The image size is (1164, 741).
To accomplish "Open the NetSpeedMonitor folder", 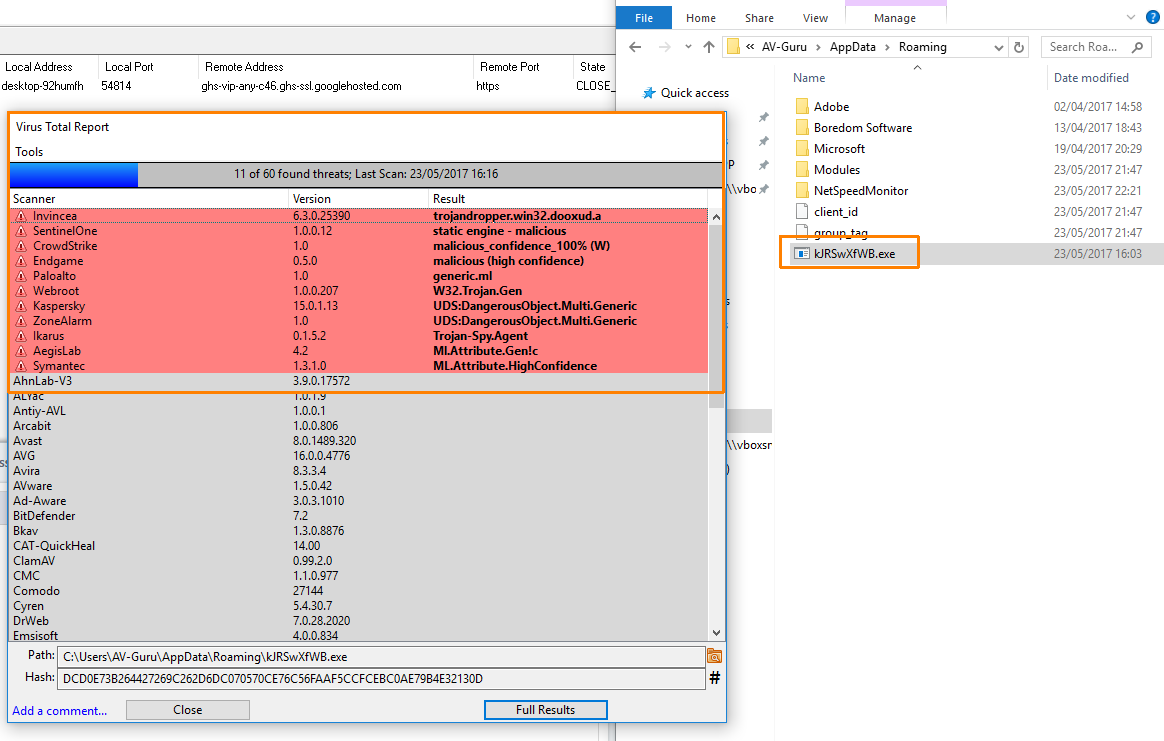I will click(860, 190).
